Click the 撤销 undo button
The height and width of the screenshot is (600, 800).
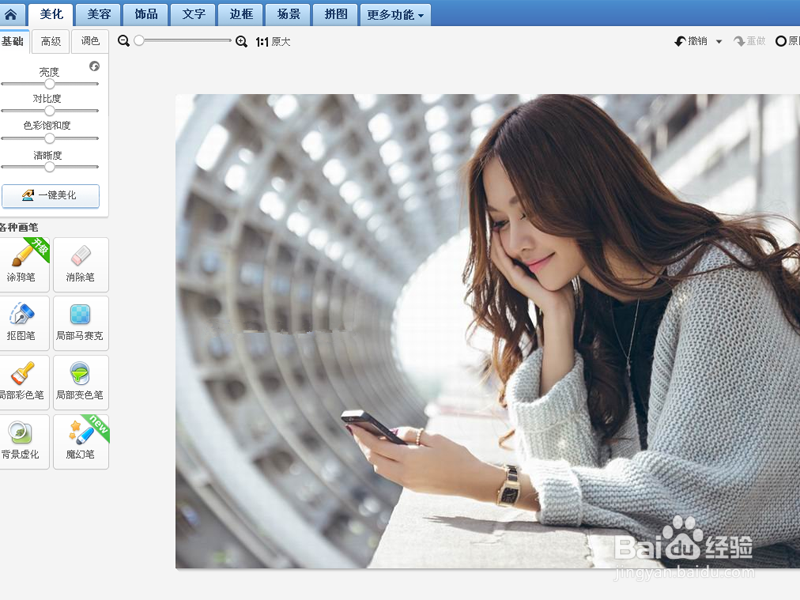coord(691,41)
